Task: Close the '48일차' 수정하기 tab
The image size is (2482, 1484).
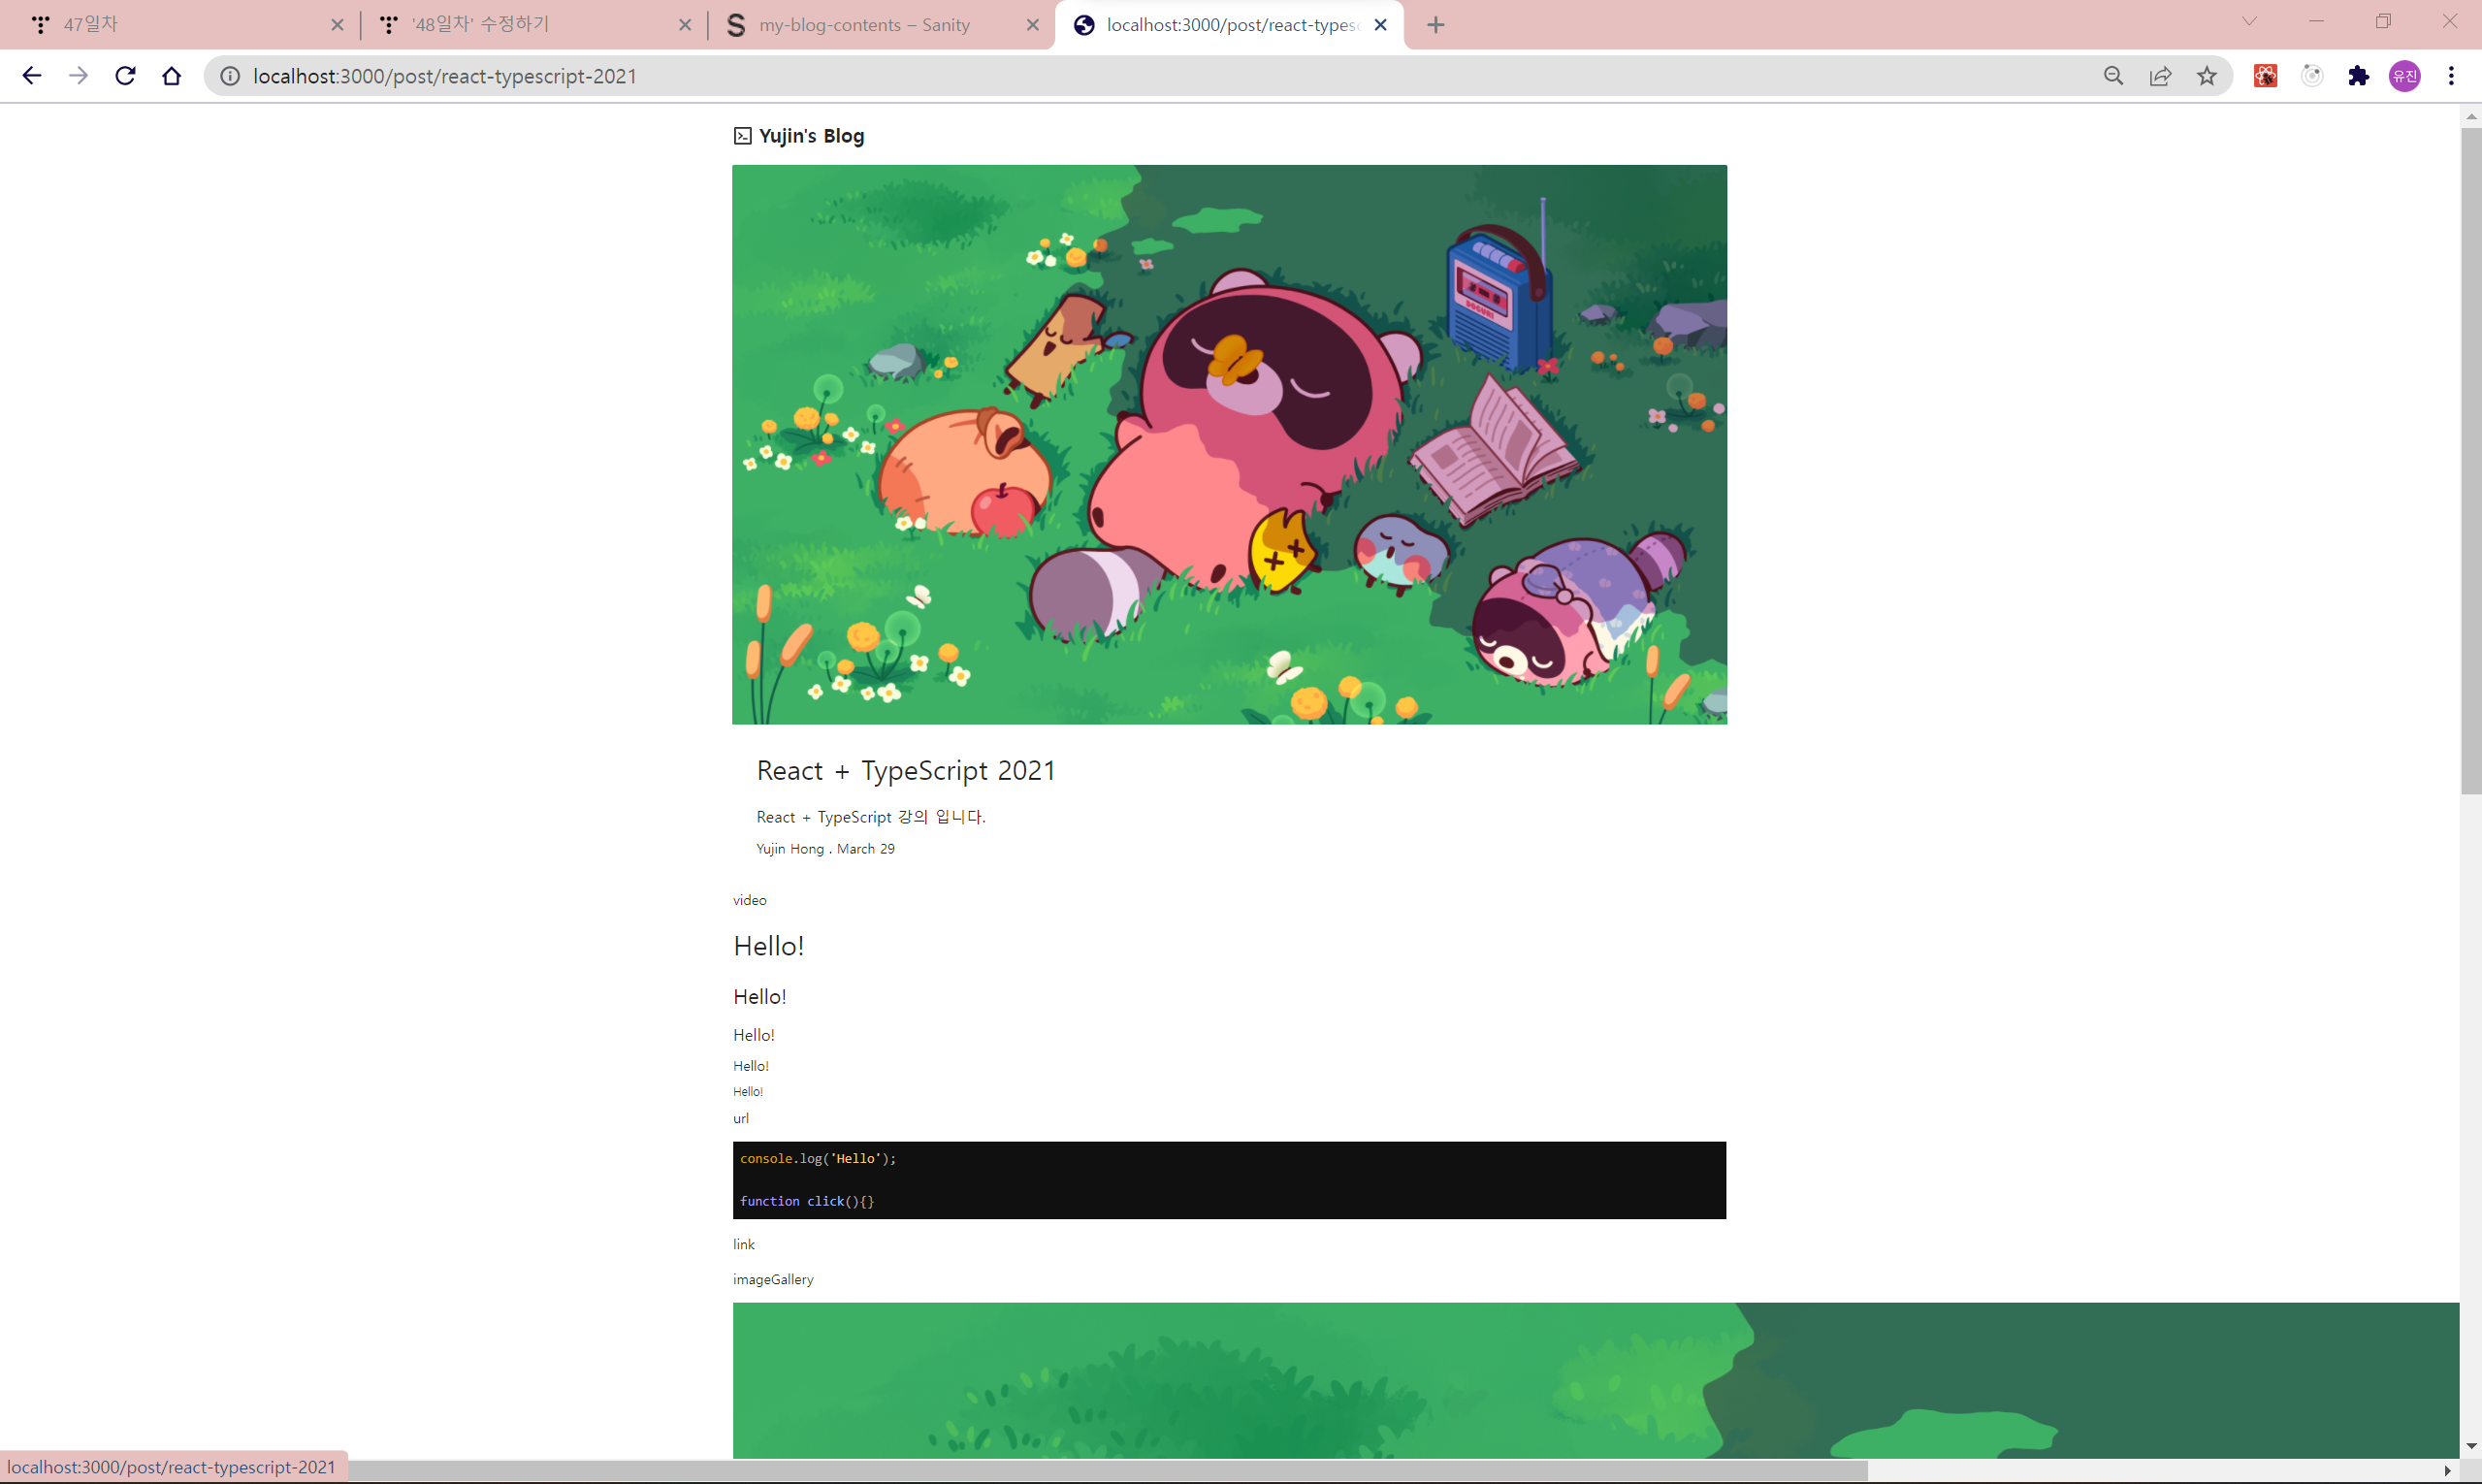Action: point(685,25)
